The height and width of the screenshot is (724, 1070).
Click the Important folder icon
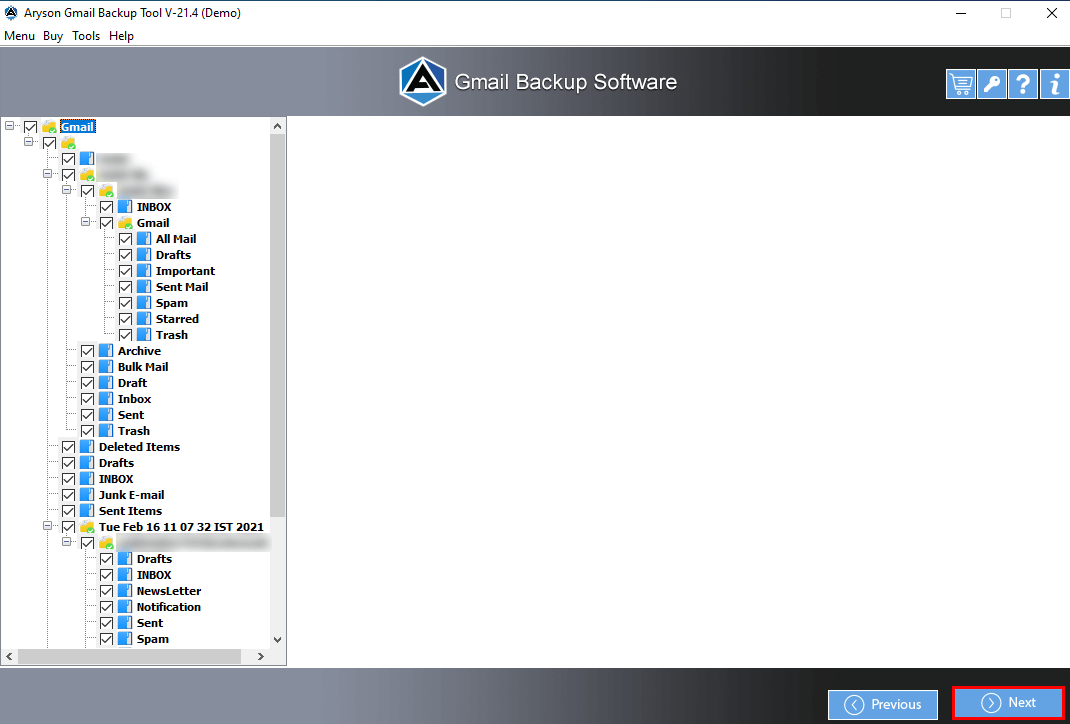pyautogui.click(x=144, y=271)
